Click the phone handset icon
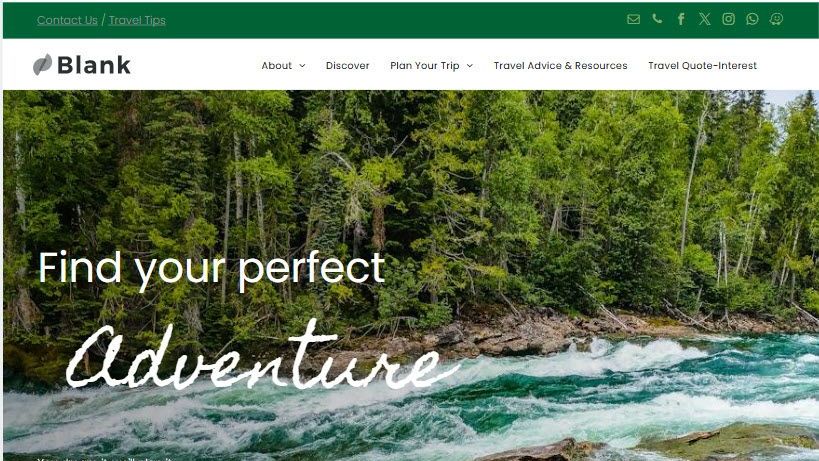 pos(657,19)
